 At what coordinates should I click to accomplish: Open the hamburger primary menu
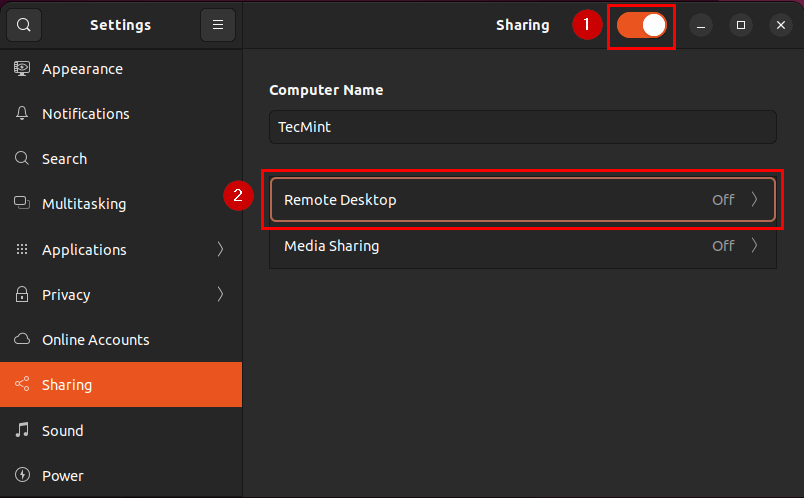click(x=218, y=25)
